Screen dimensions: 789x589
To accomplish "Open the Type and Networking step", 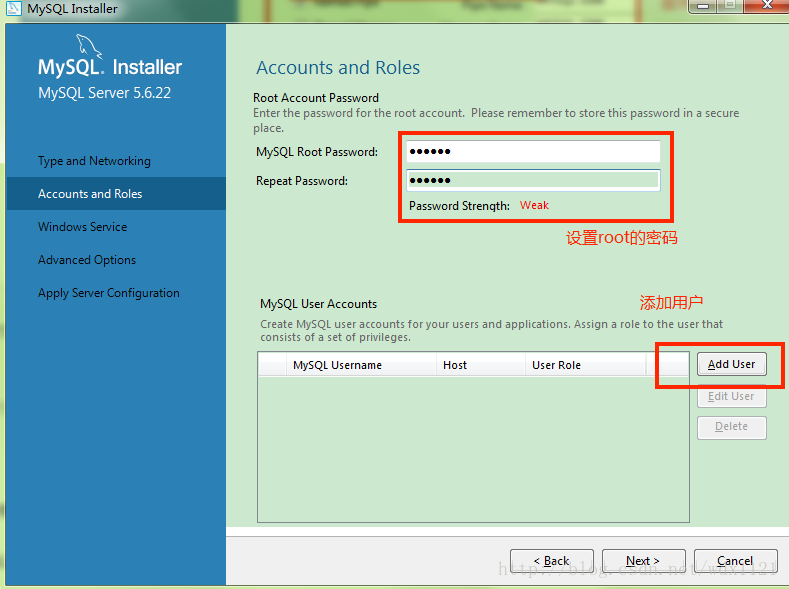I will click(x=94, y=161).
